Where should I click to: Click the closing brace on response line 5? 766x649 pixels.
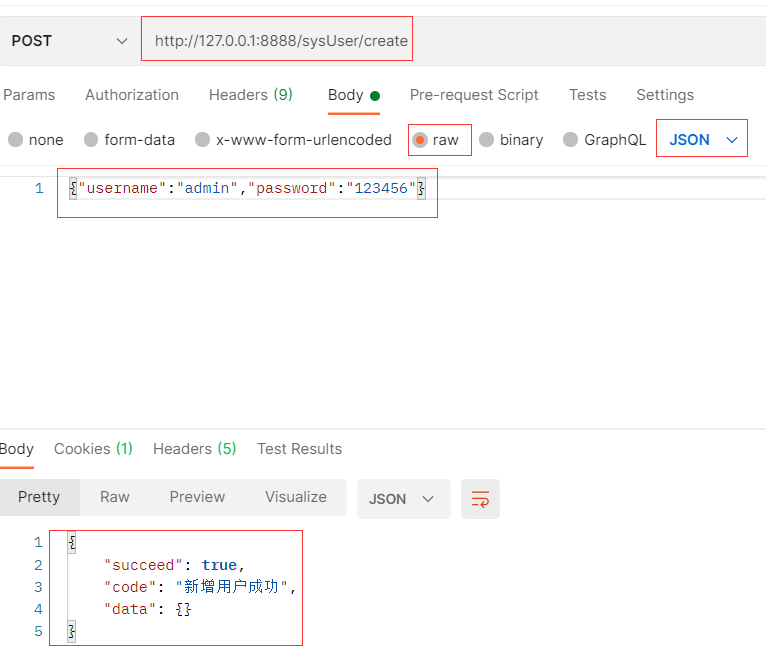72,631
